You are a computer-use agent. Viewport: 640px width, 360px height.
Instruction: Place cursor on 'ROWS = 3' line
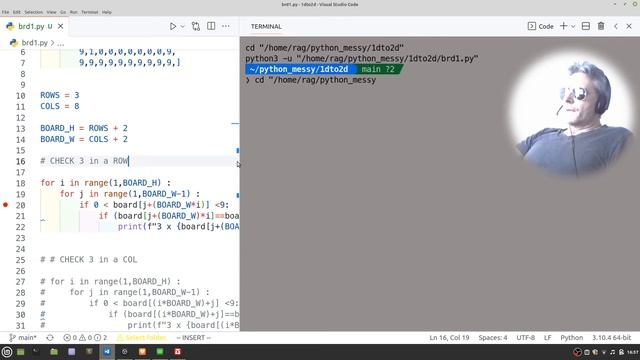pos(60,95)
